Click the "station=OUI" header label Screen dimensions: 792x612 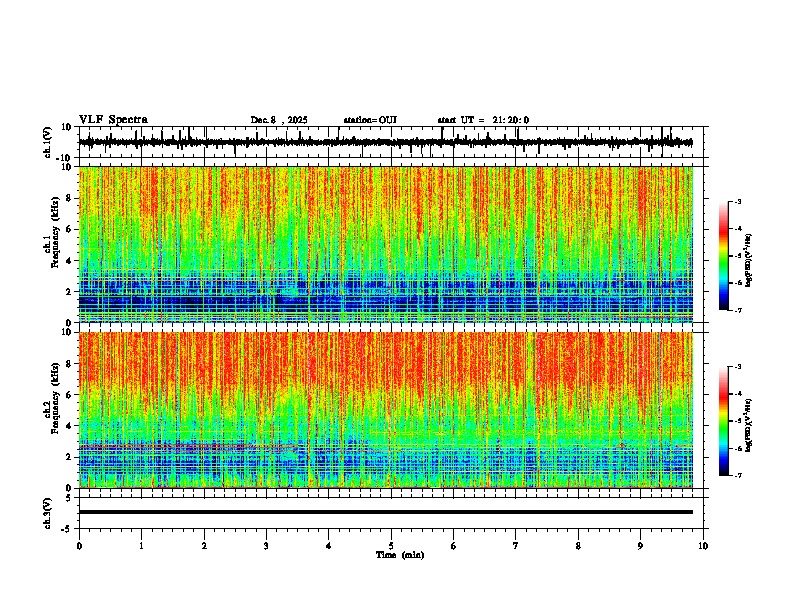[x=370, y=120]
